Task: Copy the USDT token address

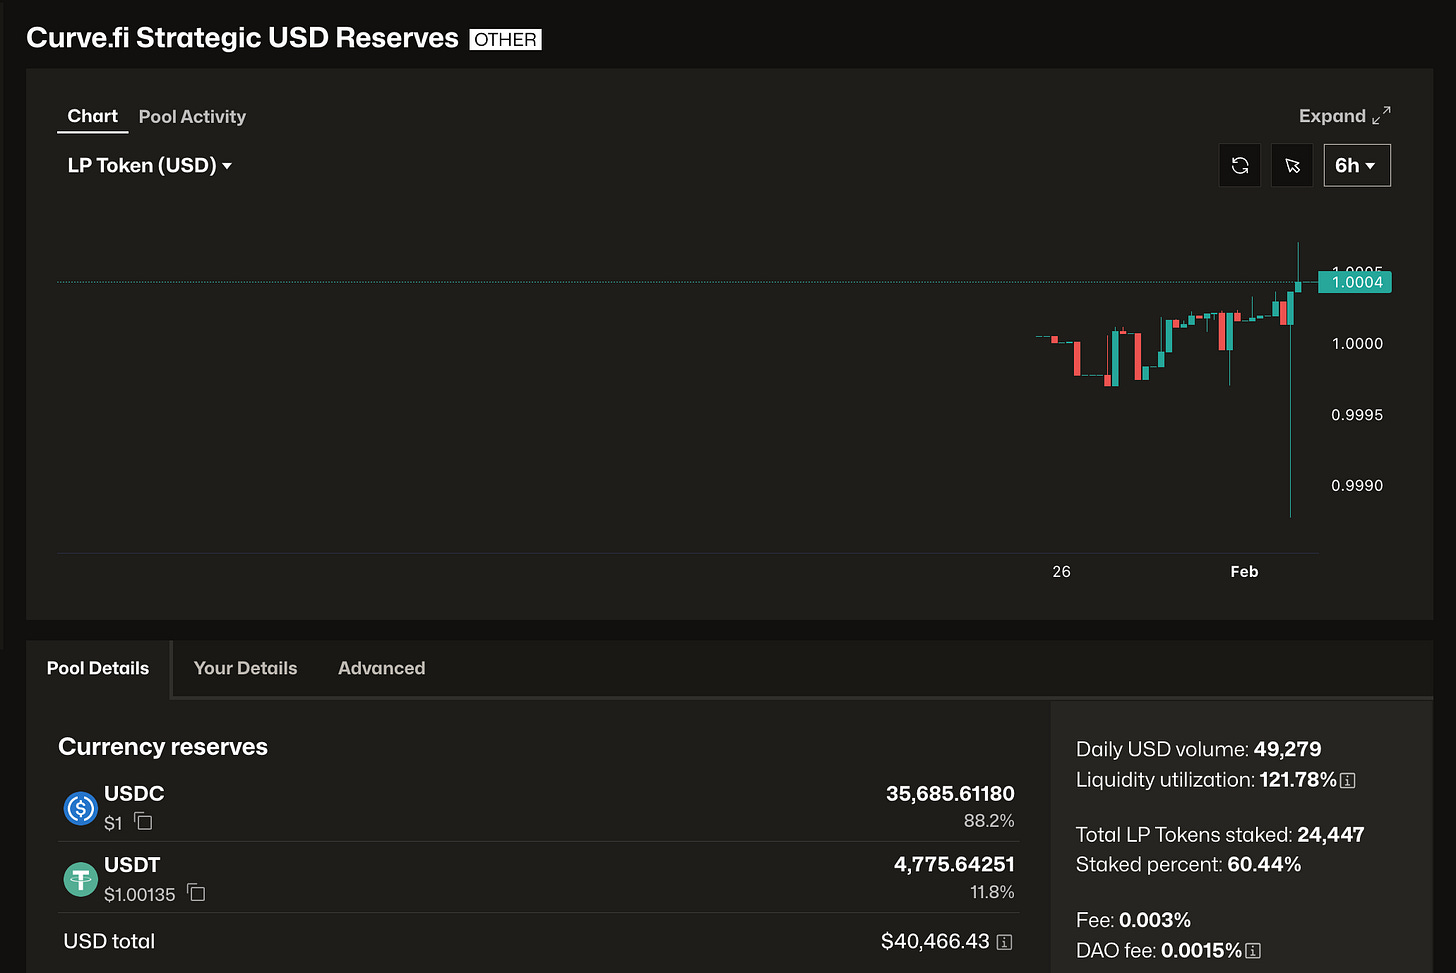Action: click(196, 893)
